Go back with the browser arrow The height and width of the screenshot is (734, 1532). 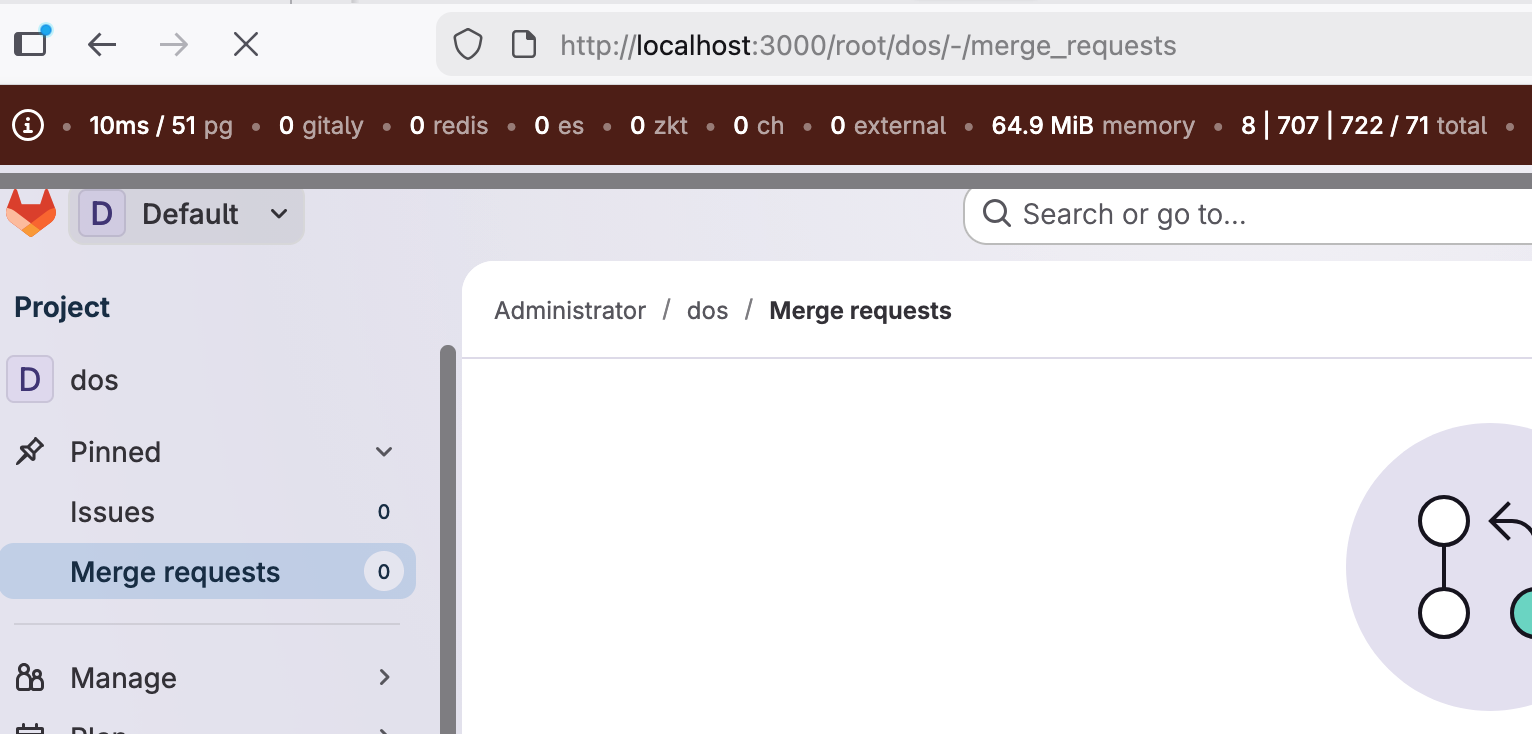click(x=102, y=44)
